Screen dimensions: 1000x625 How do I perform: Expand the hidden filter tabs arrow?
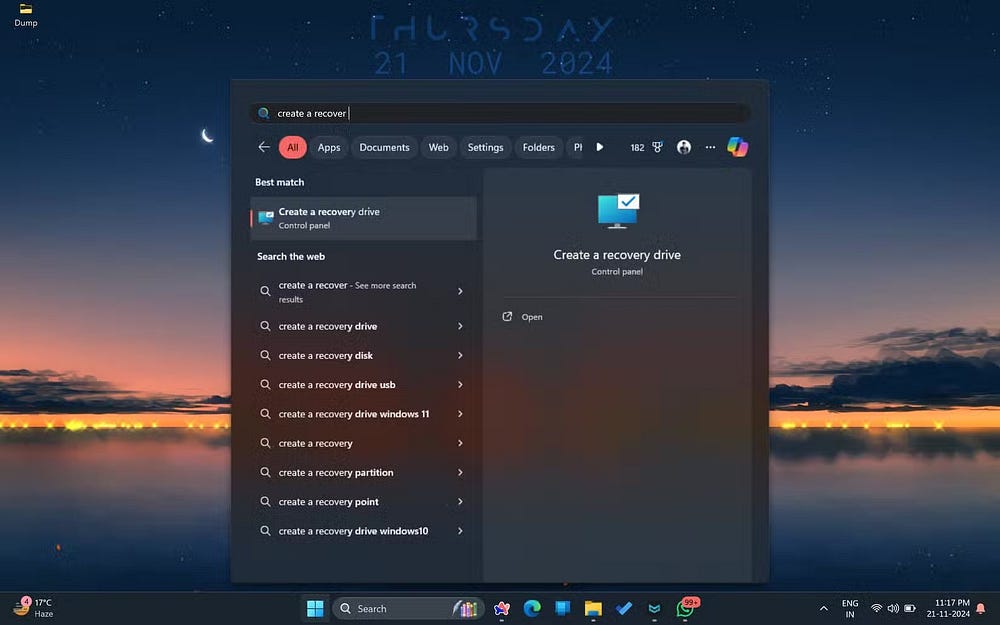pos(600,147)
